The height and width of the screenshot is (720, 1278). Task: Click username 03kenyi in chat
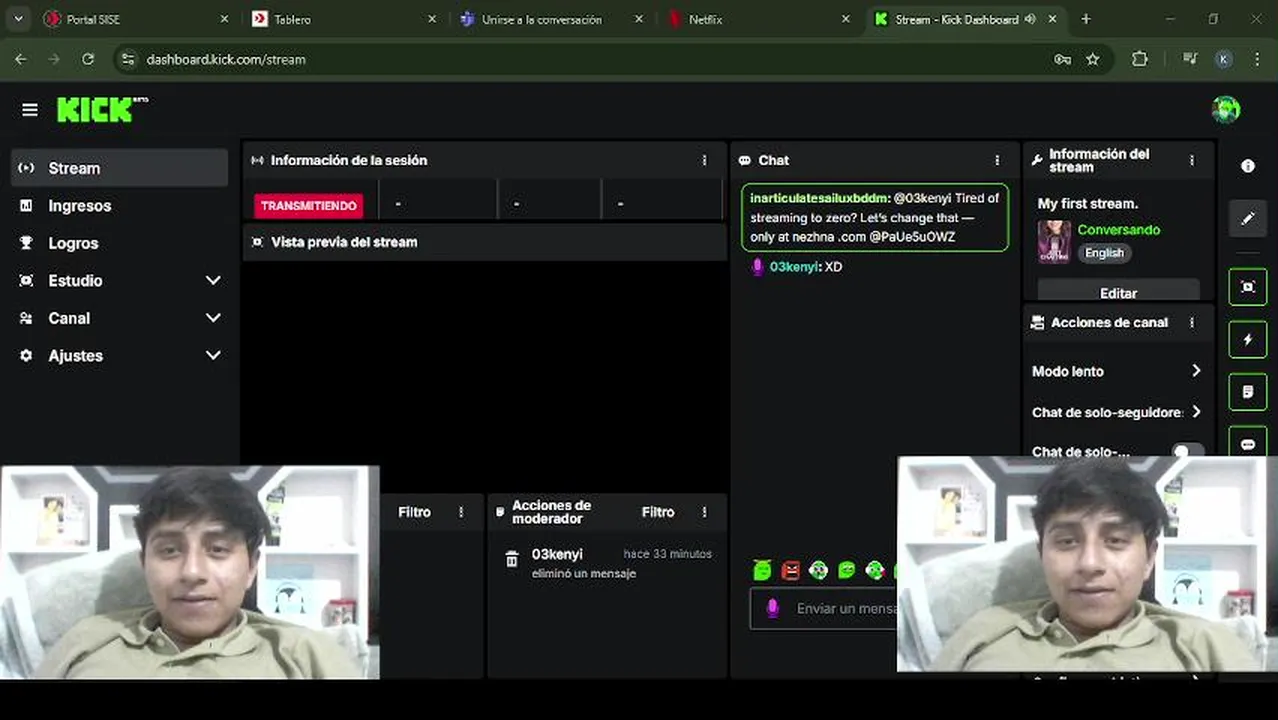point(794,267)
